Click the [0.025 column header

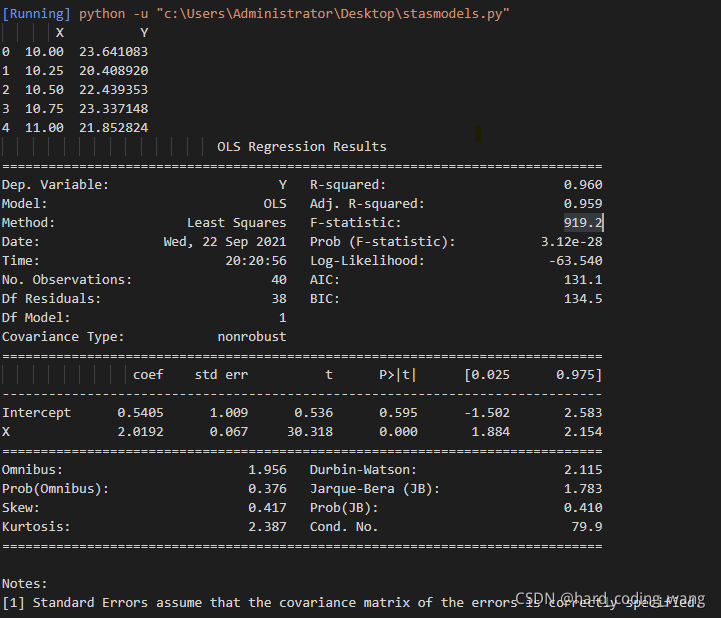[x=487, y=375]
